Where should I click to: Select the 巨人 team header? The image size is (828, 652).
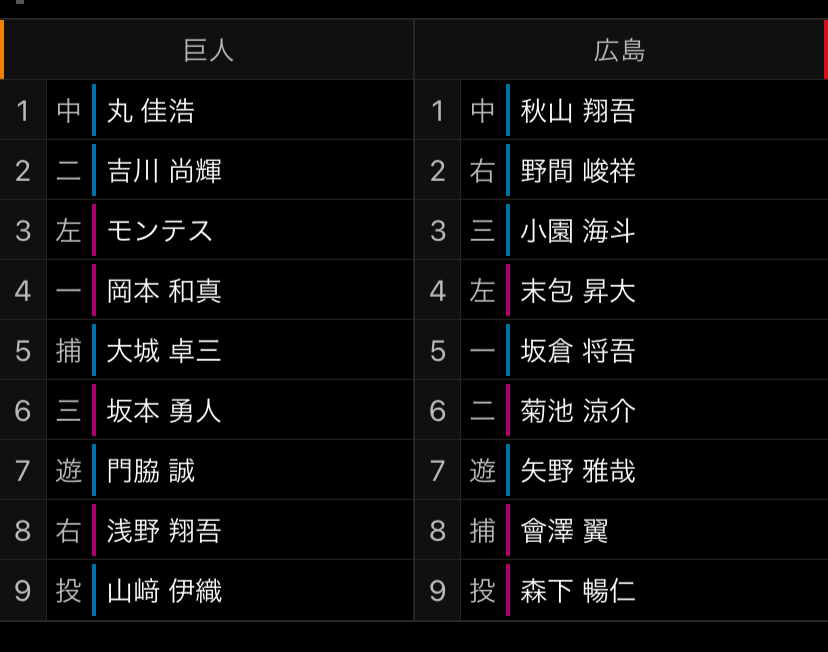208,50
